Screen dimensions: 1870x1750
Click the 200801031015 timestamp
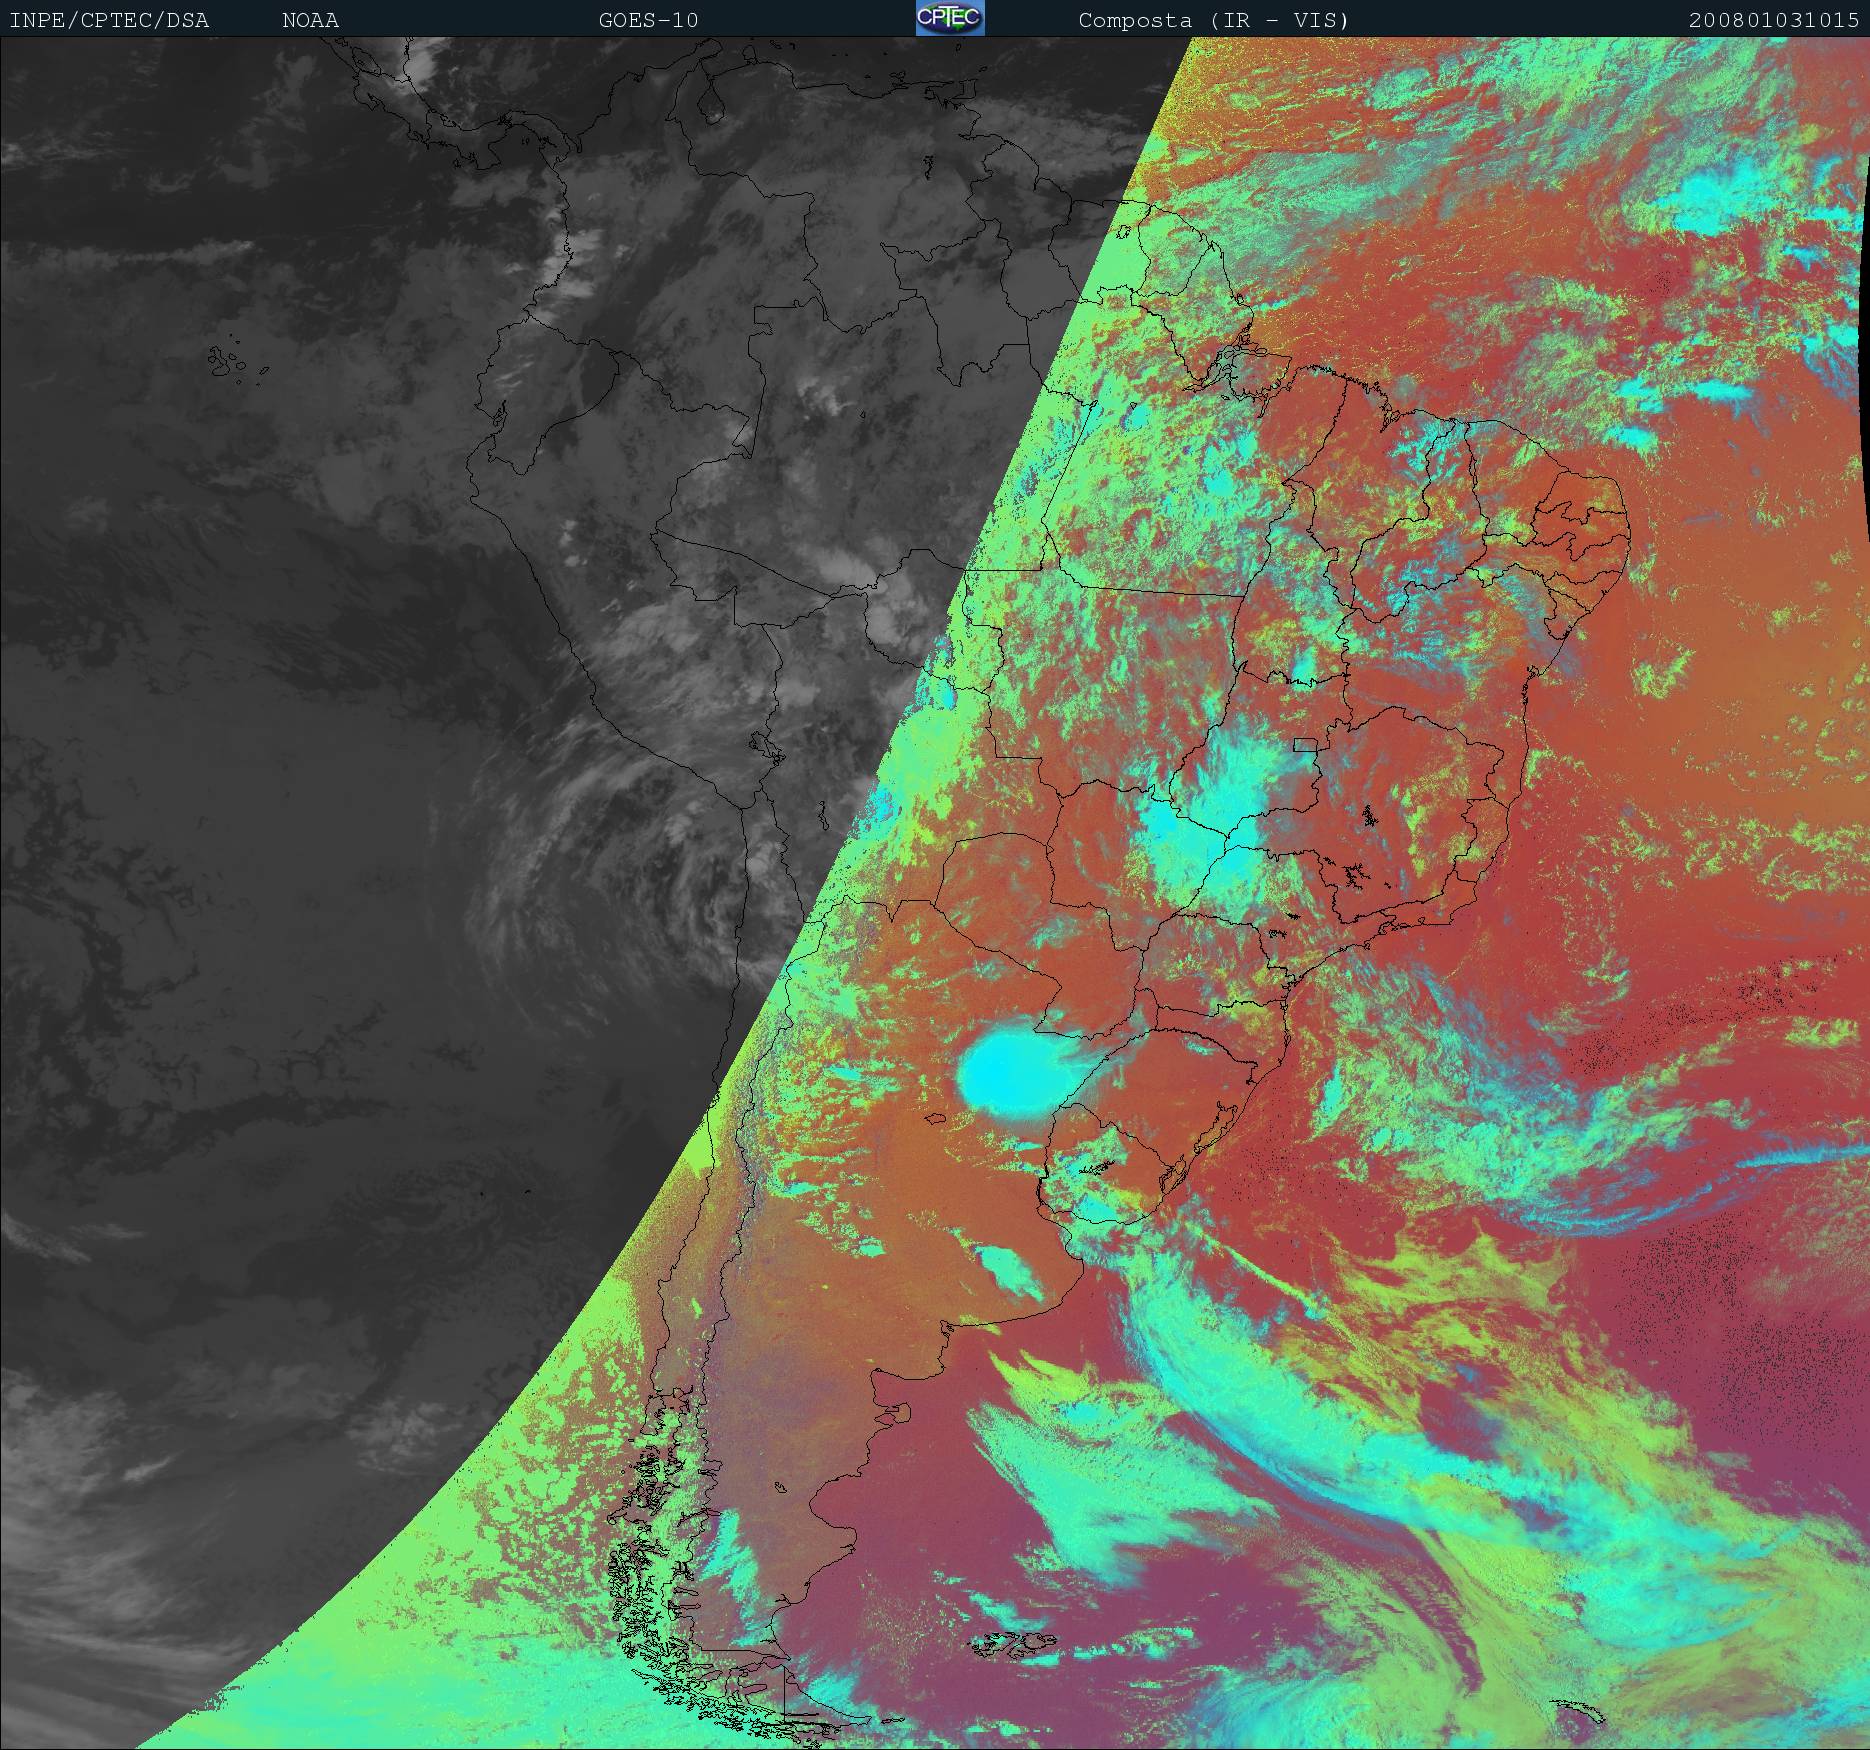(x=1773, y=20)
